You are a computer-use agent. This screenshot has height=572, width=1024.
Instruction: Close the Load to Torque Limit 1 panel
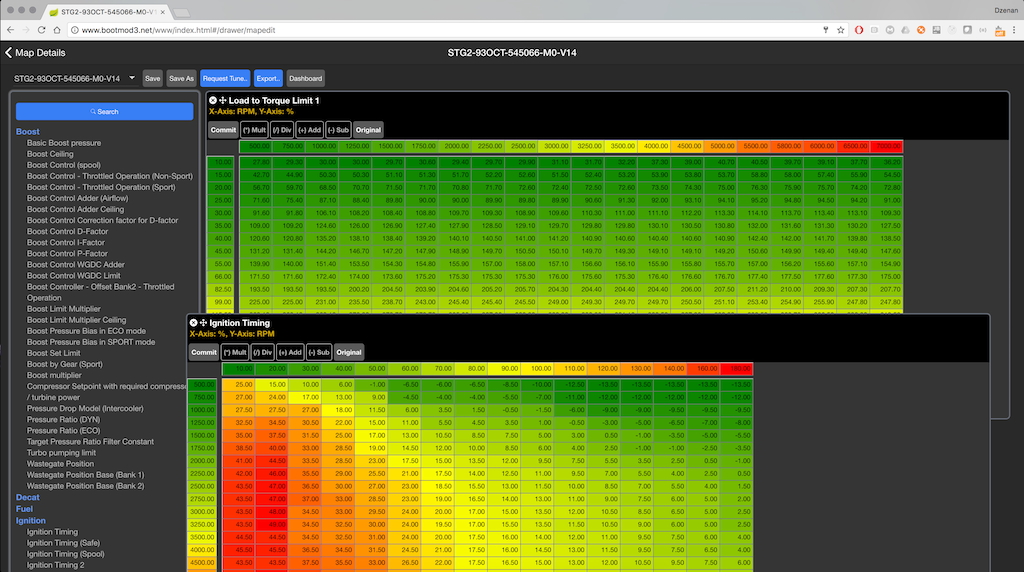pos(213,101)
